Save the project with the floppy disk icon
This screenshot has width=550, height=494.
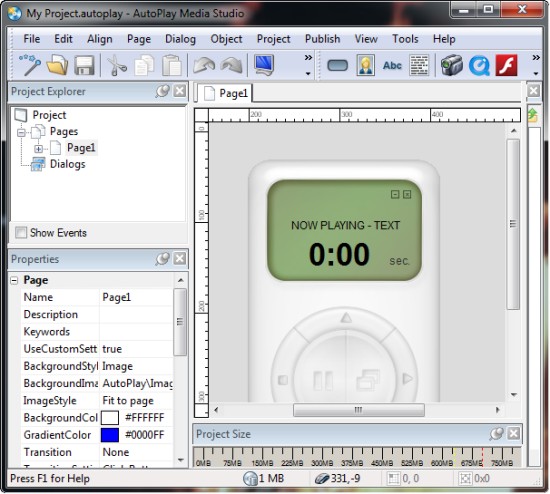[85, 65]
